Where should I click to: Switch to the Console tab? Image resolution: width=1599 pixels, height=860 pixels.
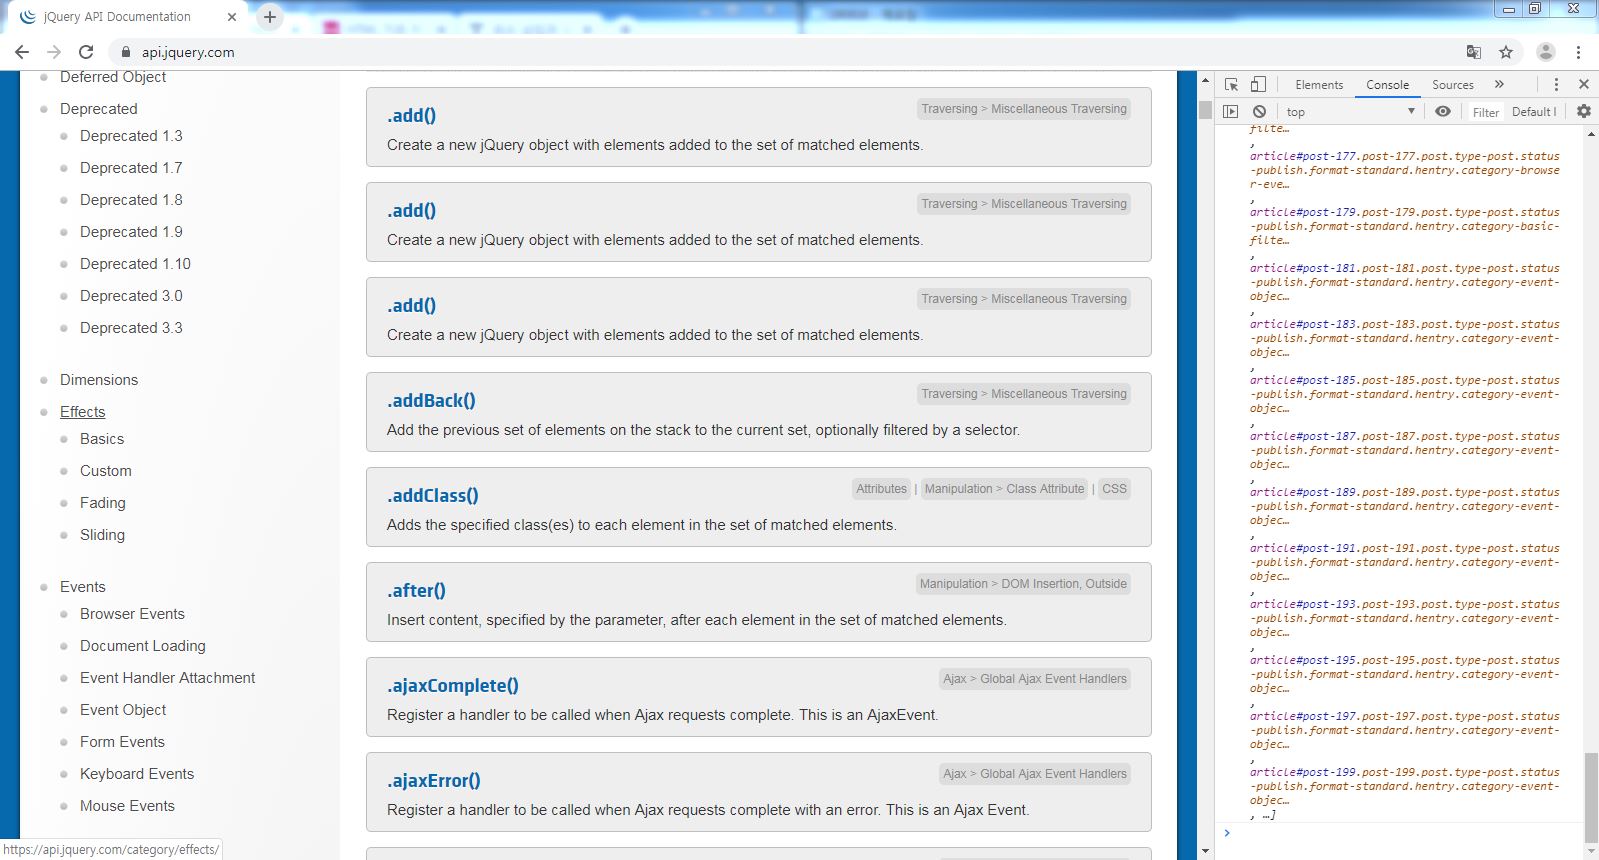tap(1387, 85)
